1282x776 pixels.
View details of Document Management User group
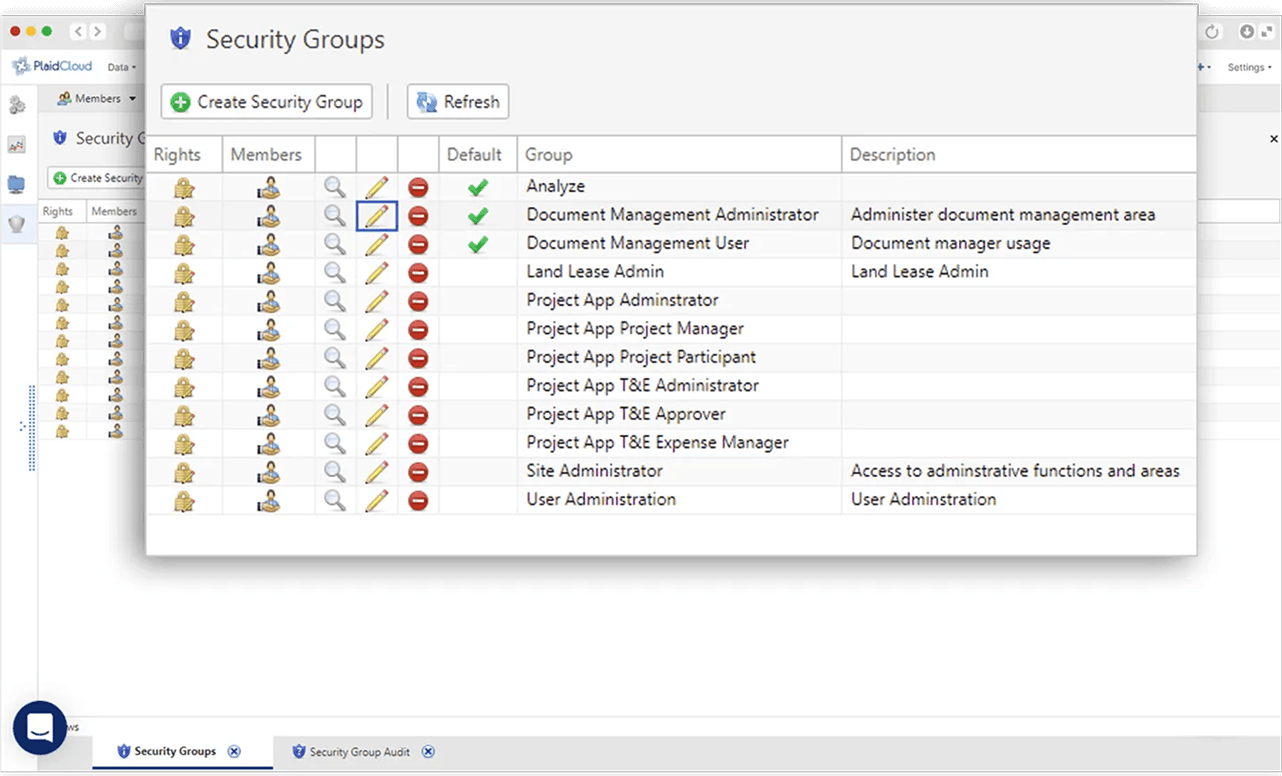click(x=335, y=244)
